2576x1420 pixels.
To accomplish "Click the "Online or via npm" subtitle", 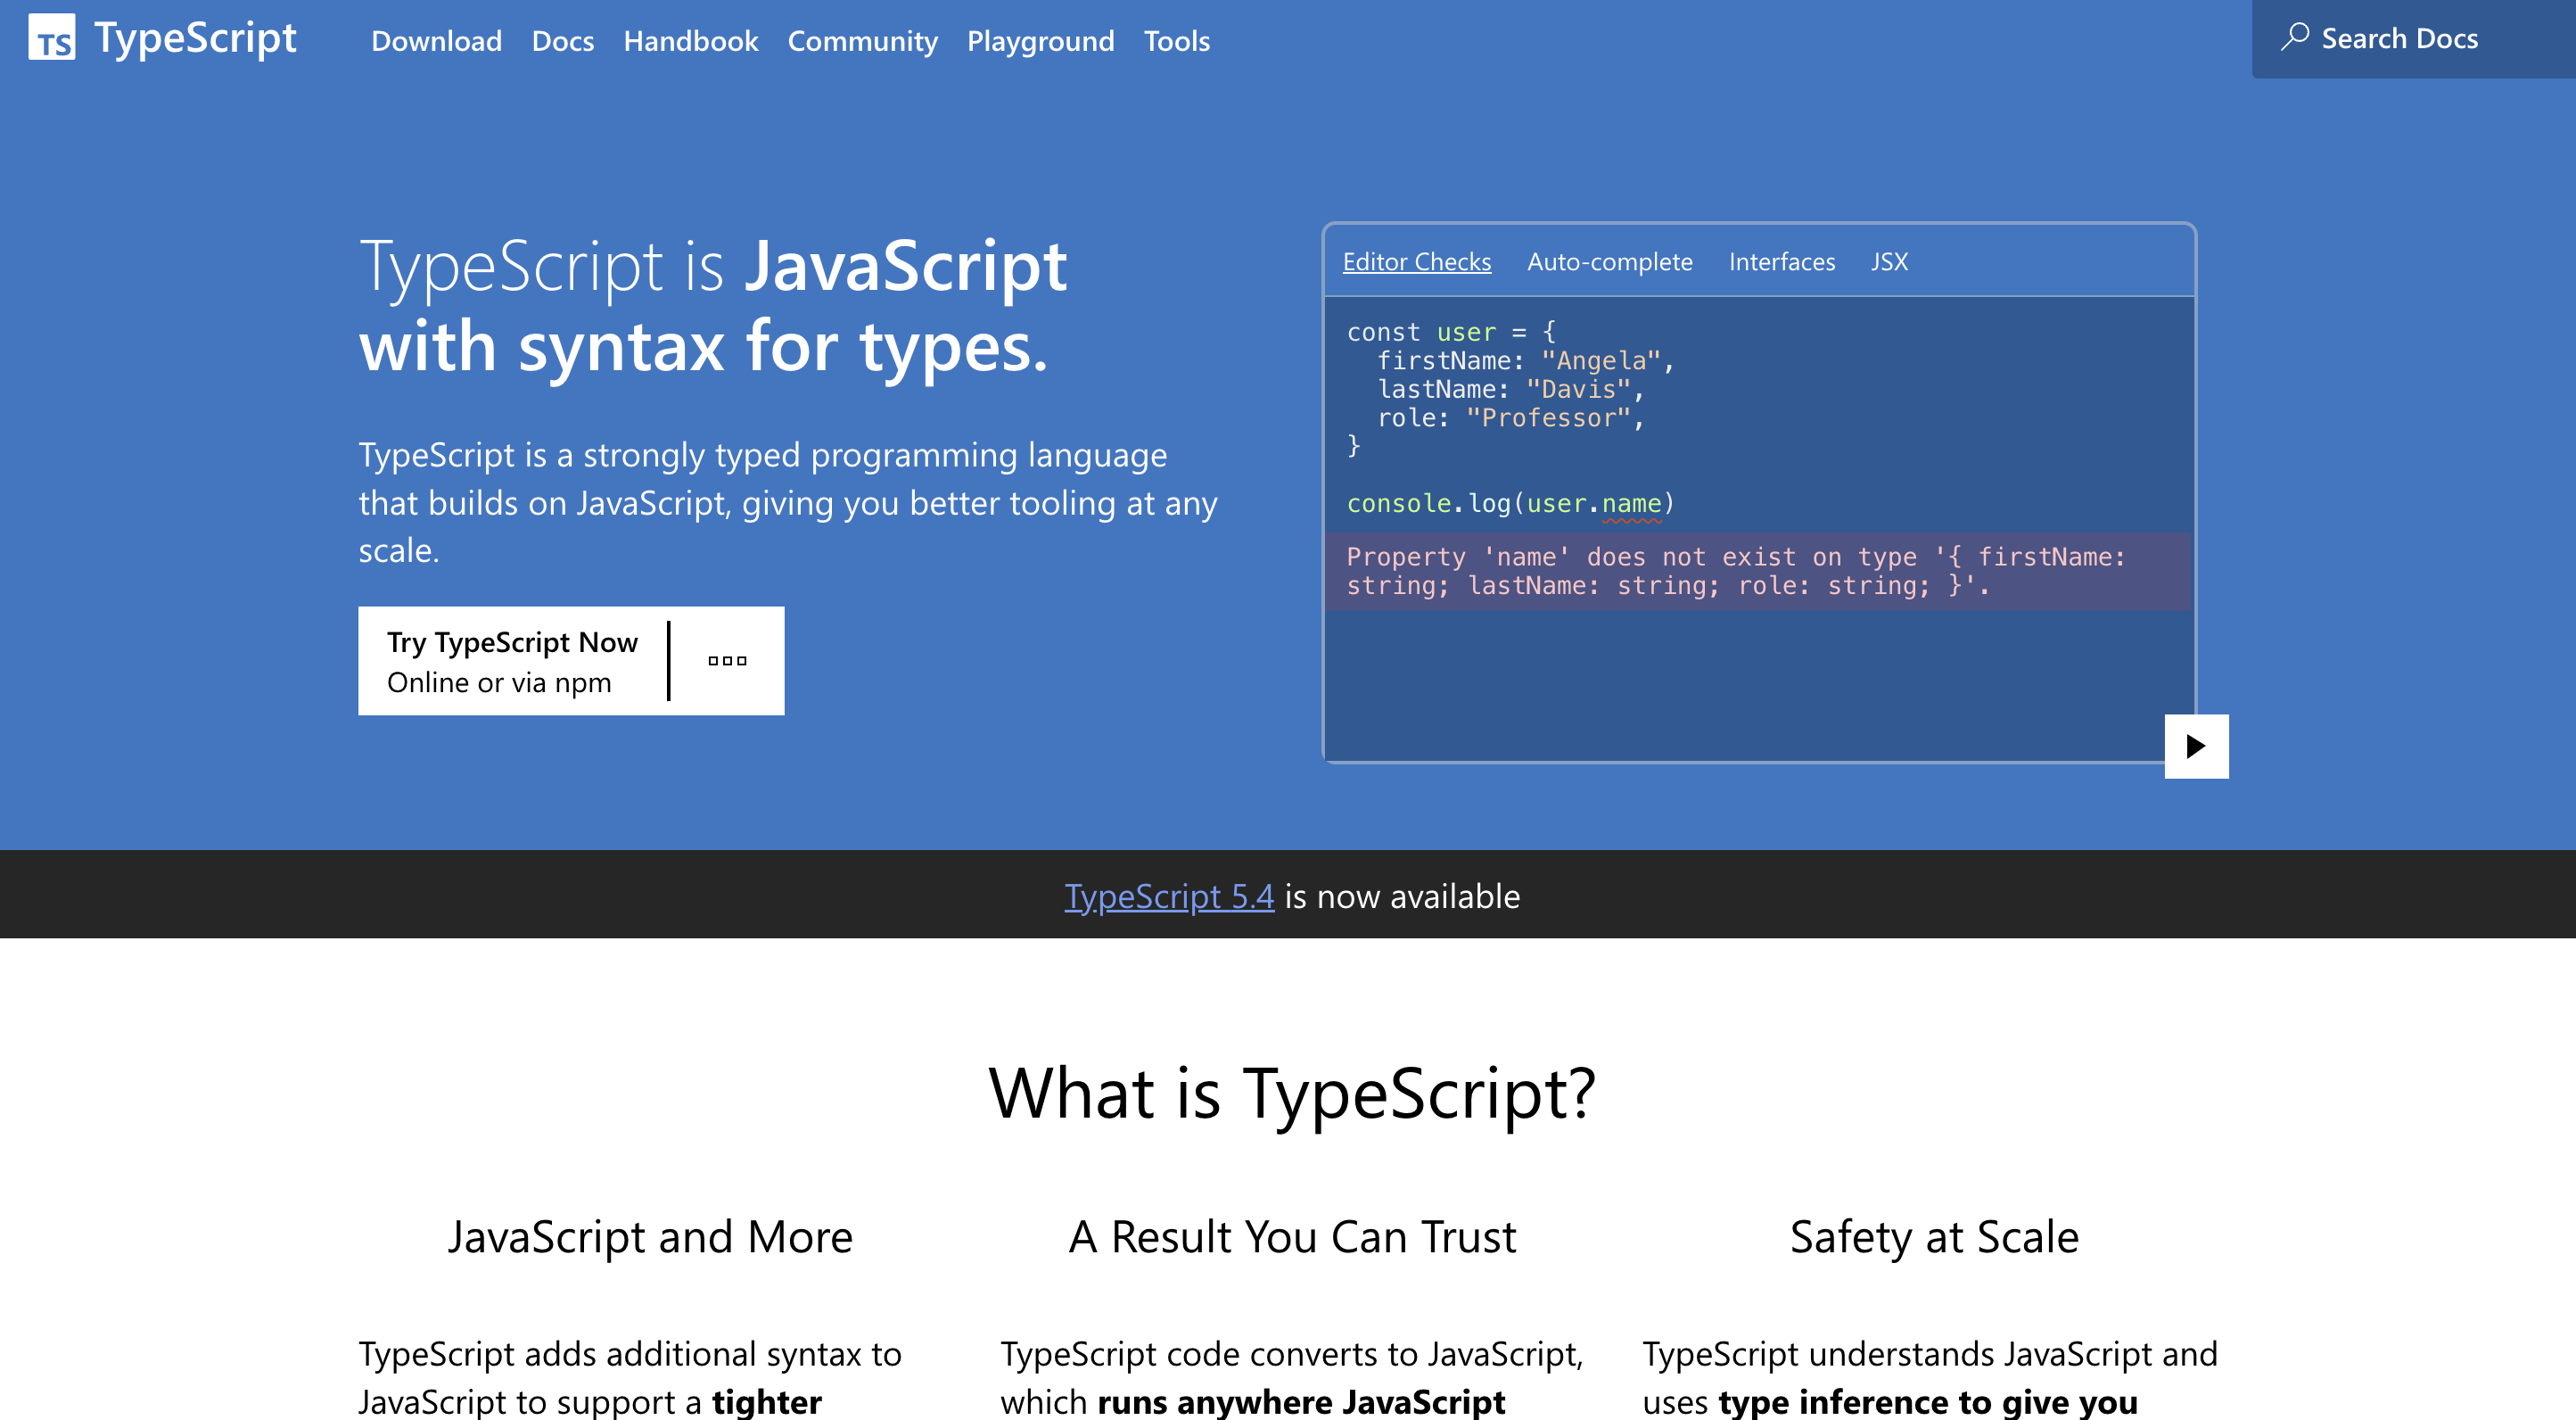I will [499, 683].
